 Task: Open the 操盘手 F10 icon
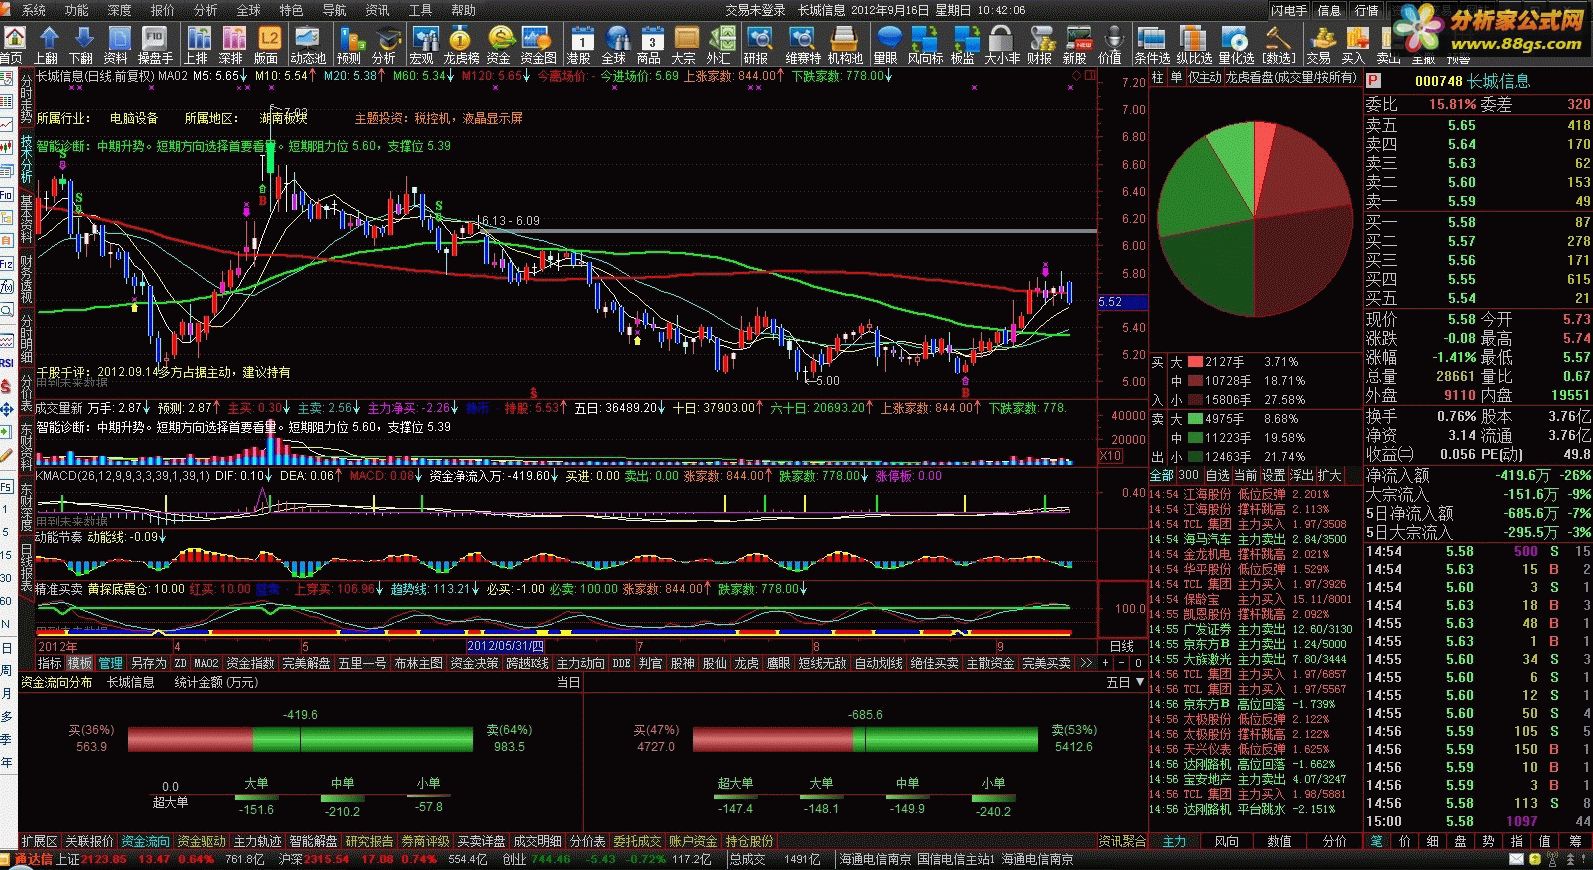[x=155, y=45]
